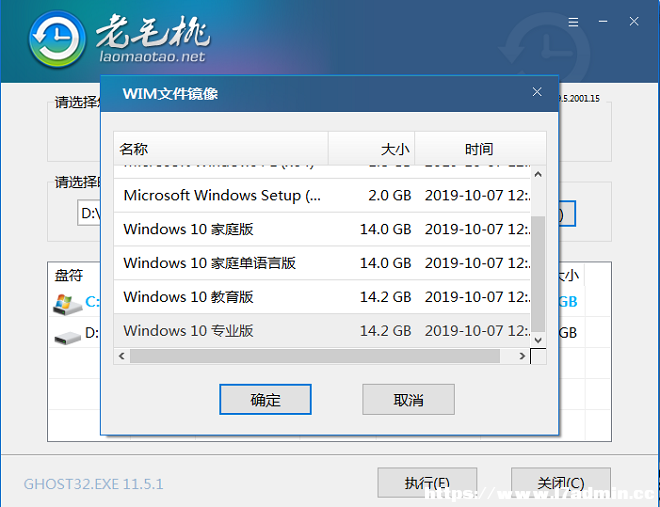Viewport: 660px width, 507px height.
Task: Cancel dialog with 取消 button
Action: pyautogui.click(x=408, y=399)
